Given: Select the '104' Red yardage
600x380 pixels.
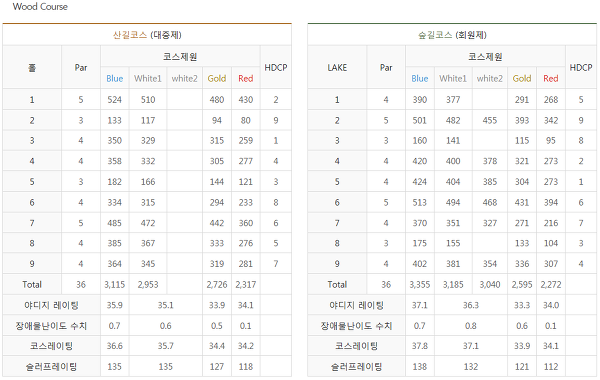Looking at the screenshot, I should (551, 243).
